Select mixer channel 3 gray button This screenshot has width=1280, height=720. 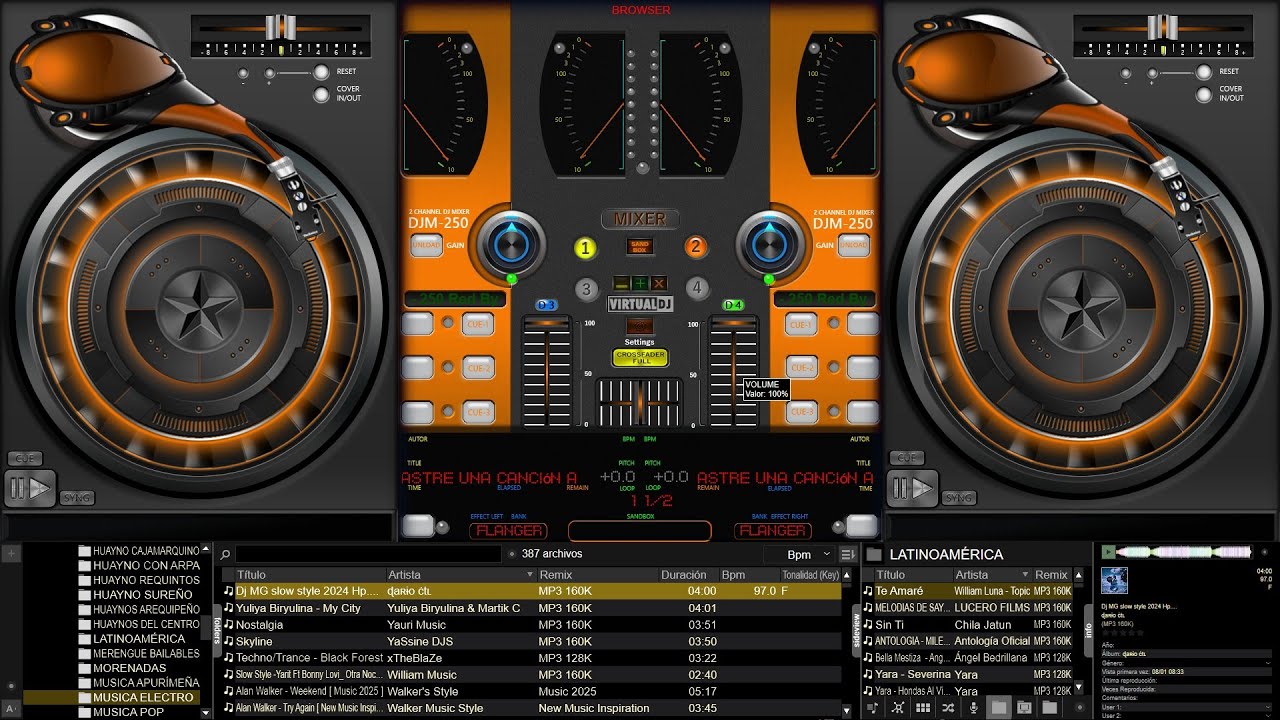[x=586, y=289]
